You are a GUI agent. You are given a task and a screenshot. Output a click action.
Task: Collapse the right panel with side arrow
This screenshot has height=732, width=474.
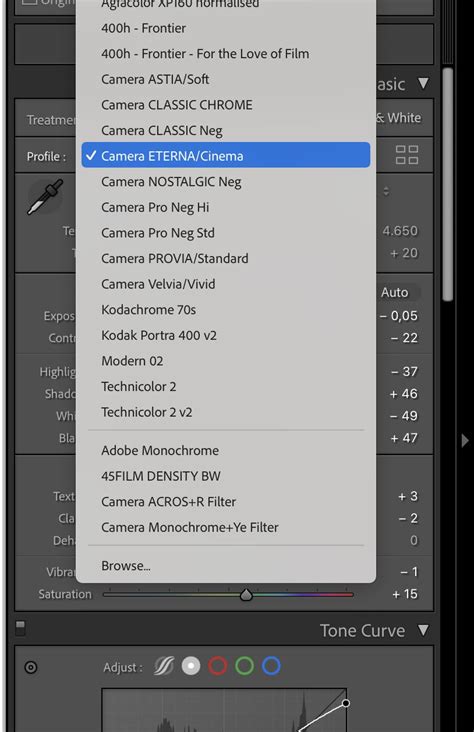tap(465, 440)
